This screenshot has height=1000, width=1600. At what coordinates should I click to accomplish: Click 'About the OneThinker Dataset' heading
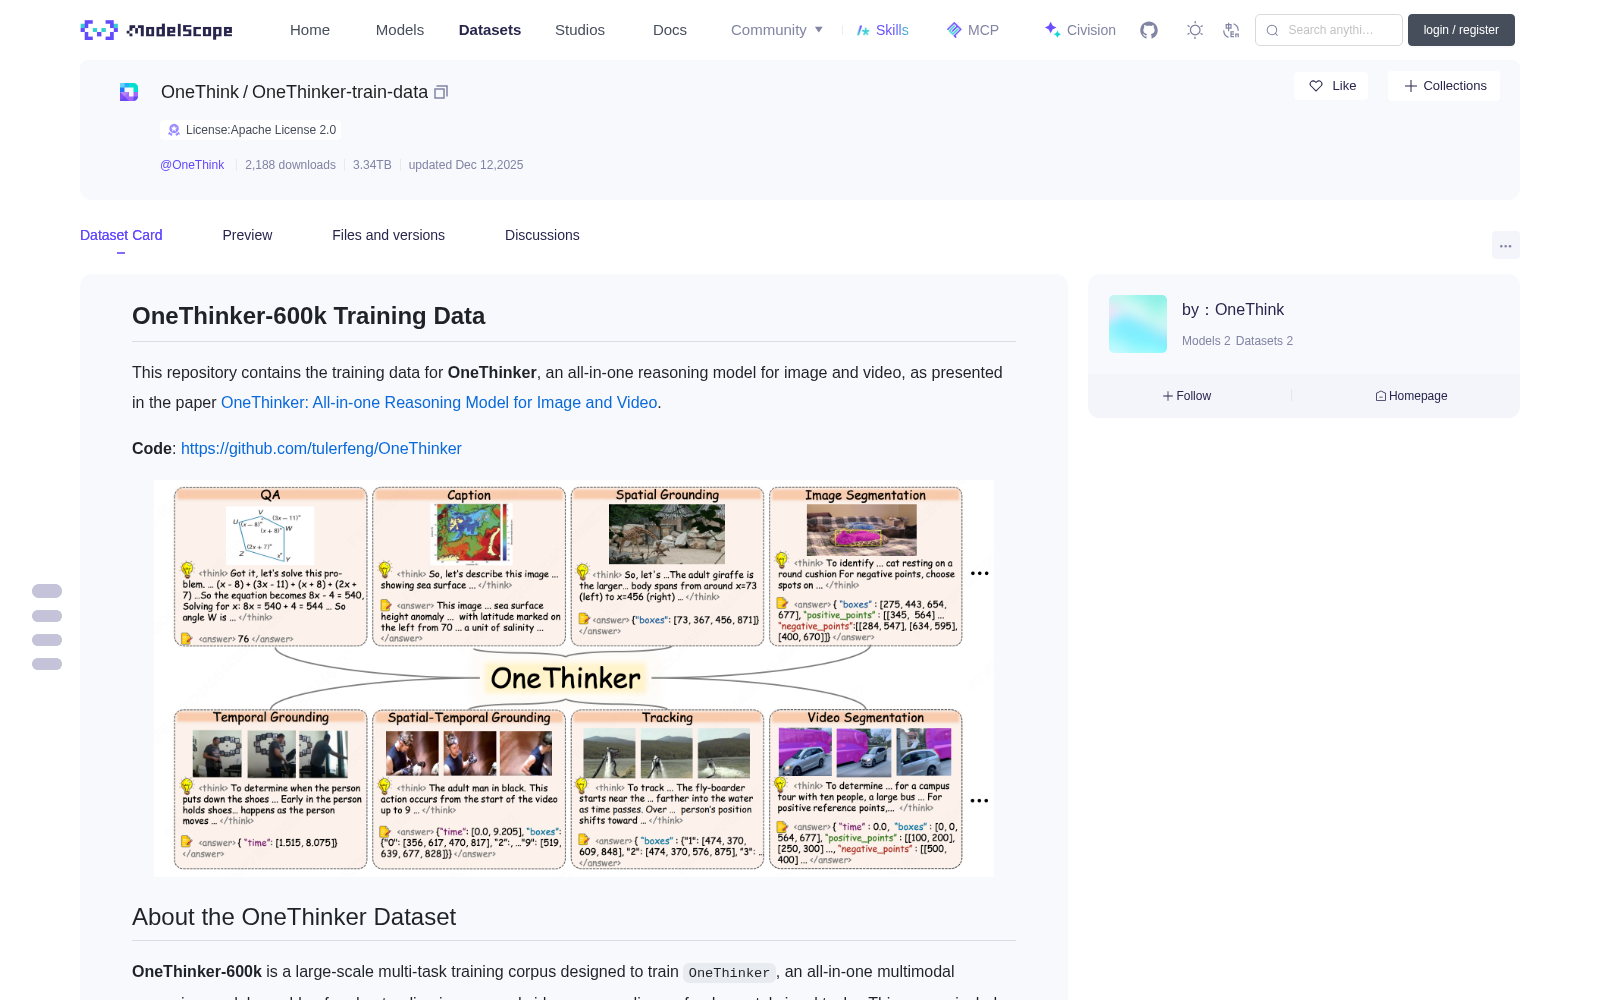[x=294, y=917]
